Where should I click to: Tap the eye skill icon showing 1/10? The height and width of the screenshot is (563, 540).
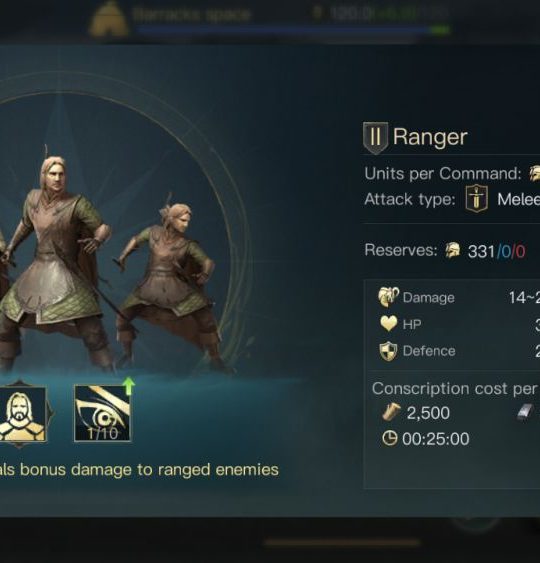102,413
